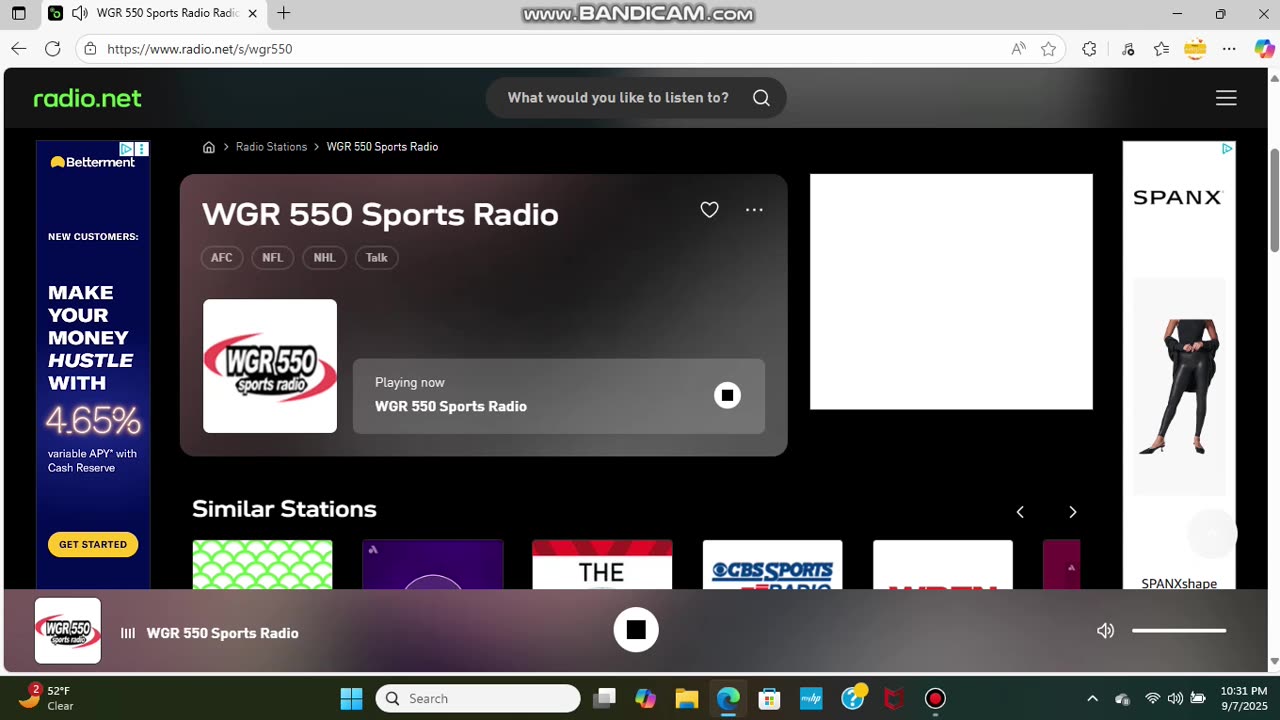
Task: Mute using the speaker volume icon
Action: (x=1105, y=631)
